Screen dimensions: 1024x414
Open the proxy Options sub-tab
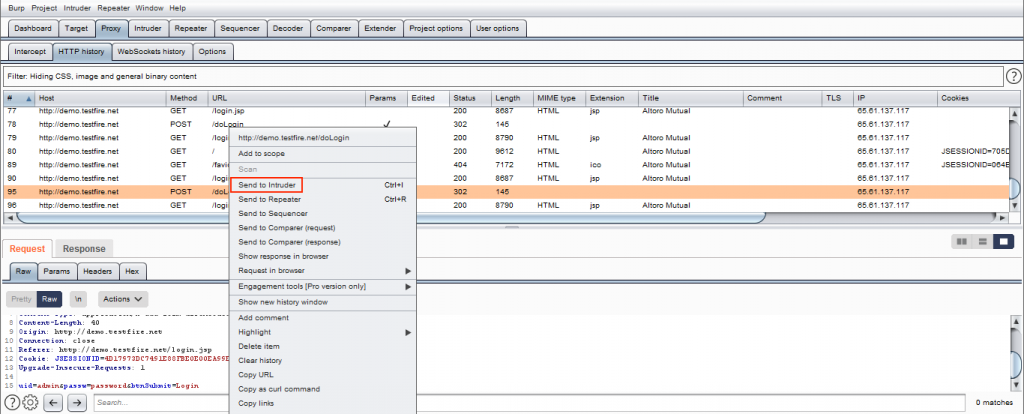pyautogui.click(x=212, y=51)
